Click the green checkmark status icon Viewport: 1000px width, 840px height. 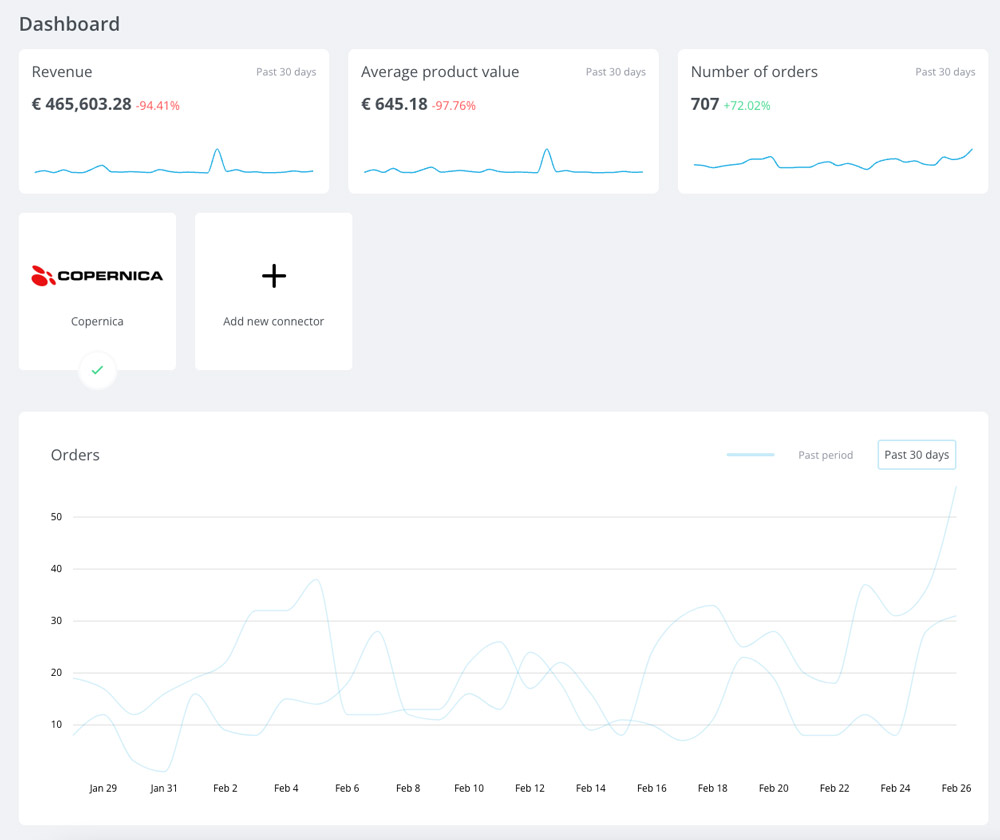[x=97, y=370]
